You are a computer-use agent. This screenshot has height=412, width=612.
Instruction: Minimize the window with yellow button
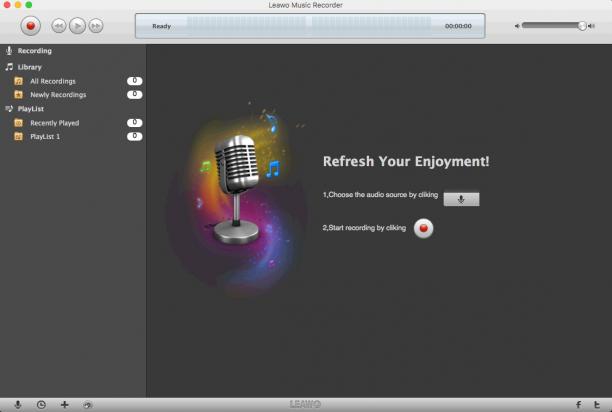pyautogui.click(x=18, y=5)
